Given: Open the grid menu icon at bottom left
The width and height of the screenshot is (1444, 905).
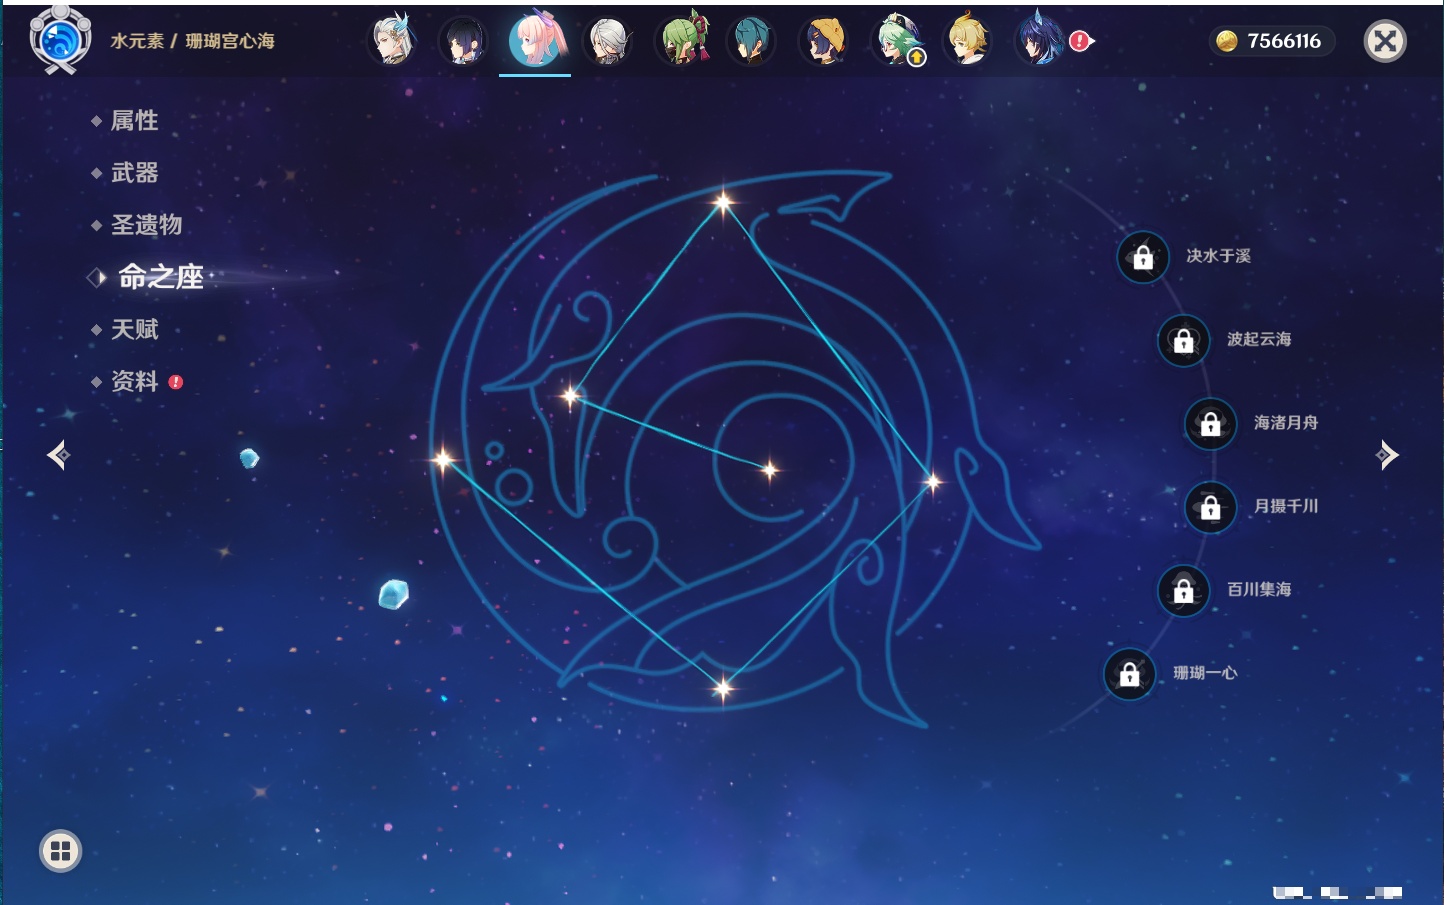Looking at the screenshot, I should [x=60, y=851].
